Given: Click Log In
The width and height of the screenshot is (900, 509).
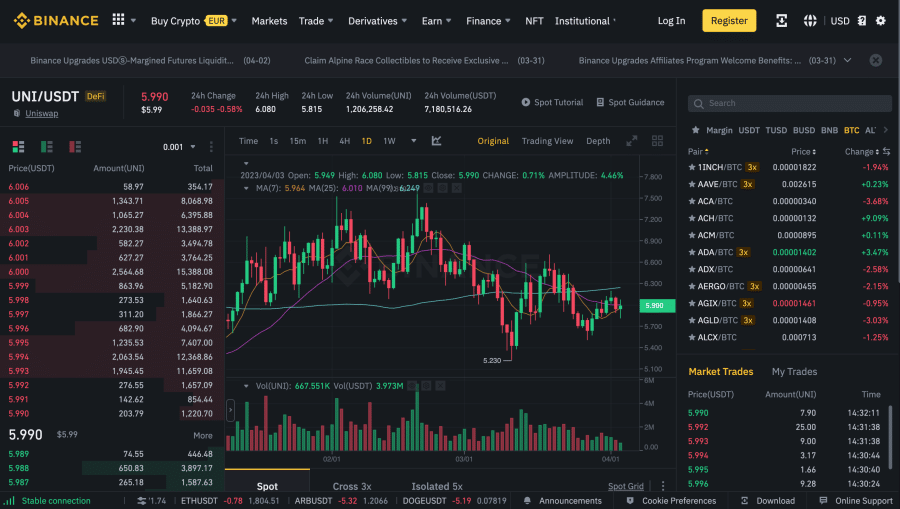Looking at the screenshot, I should click(x=671, y=21).
